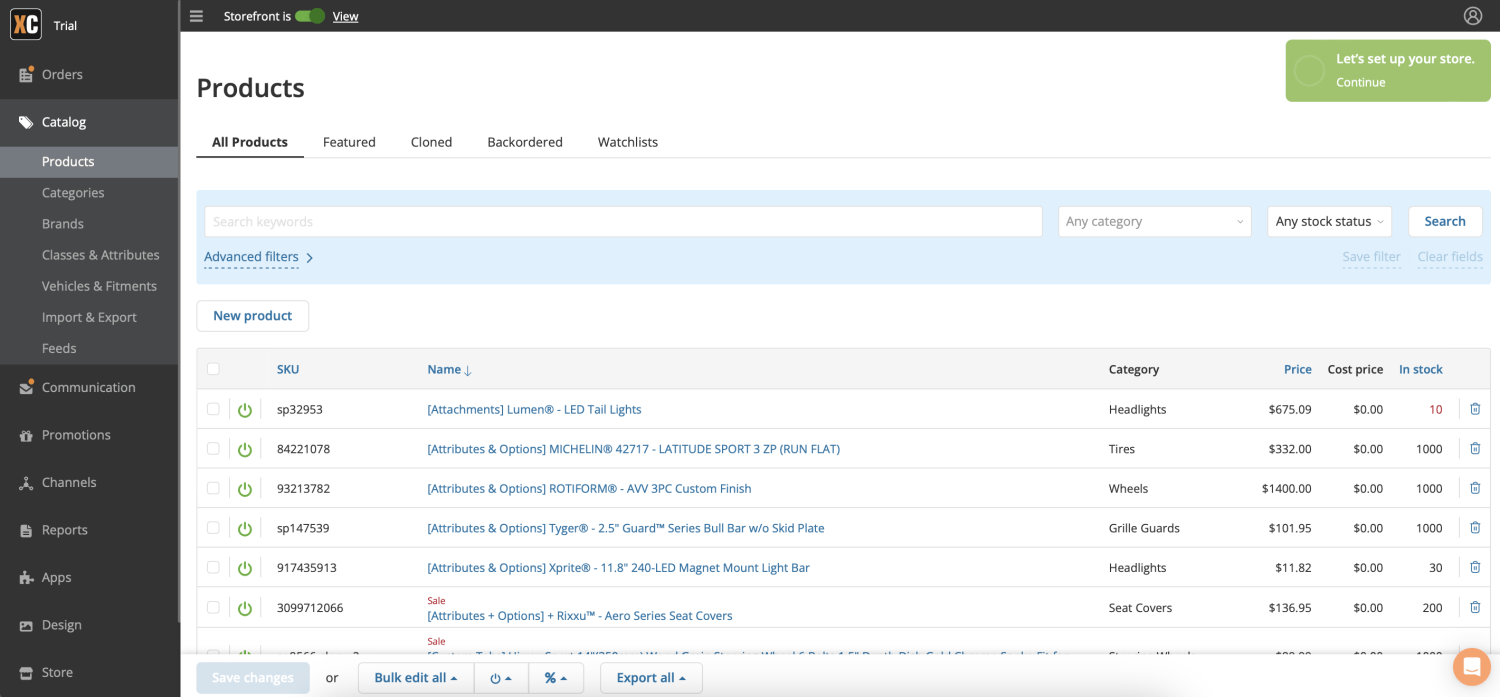The image size is (1500, 697).
Task: Open the Any category dropdown
Action: tap(1154, 221)
